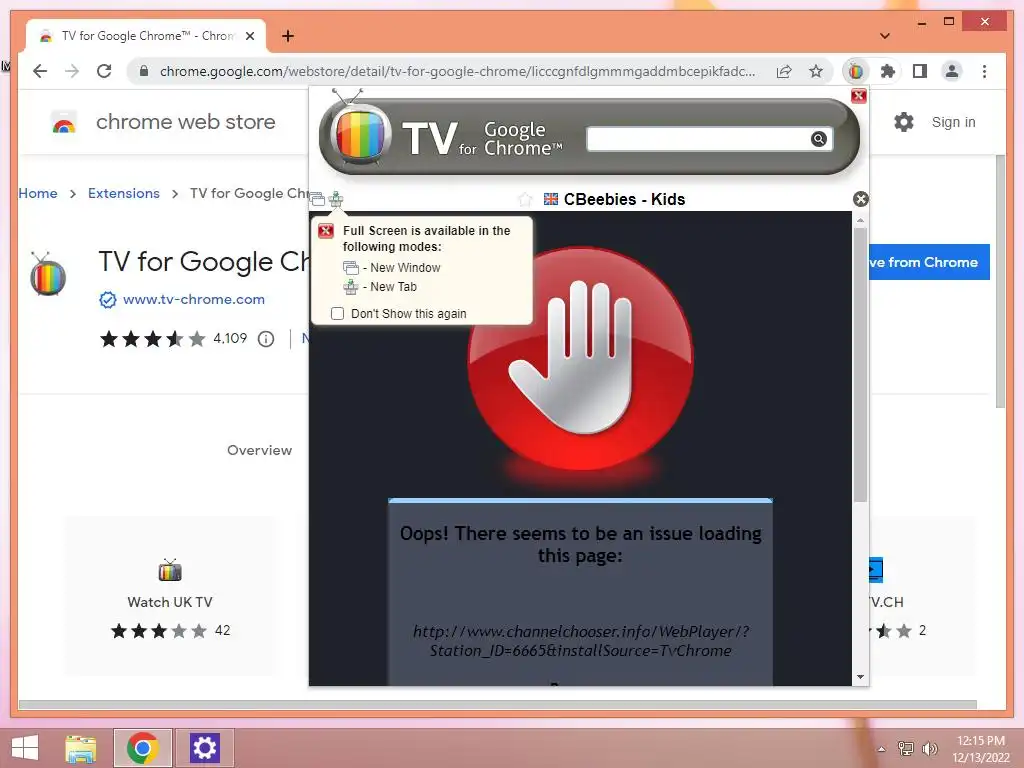The height and width of the screenshot is (768, 1024).
Task: Click the horizontal scrollbar at the bottom
Action: [498, 705]
